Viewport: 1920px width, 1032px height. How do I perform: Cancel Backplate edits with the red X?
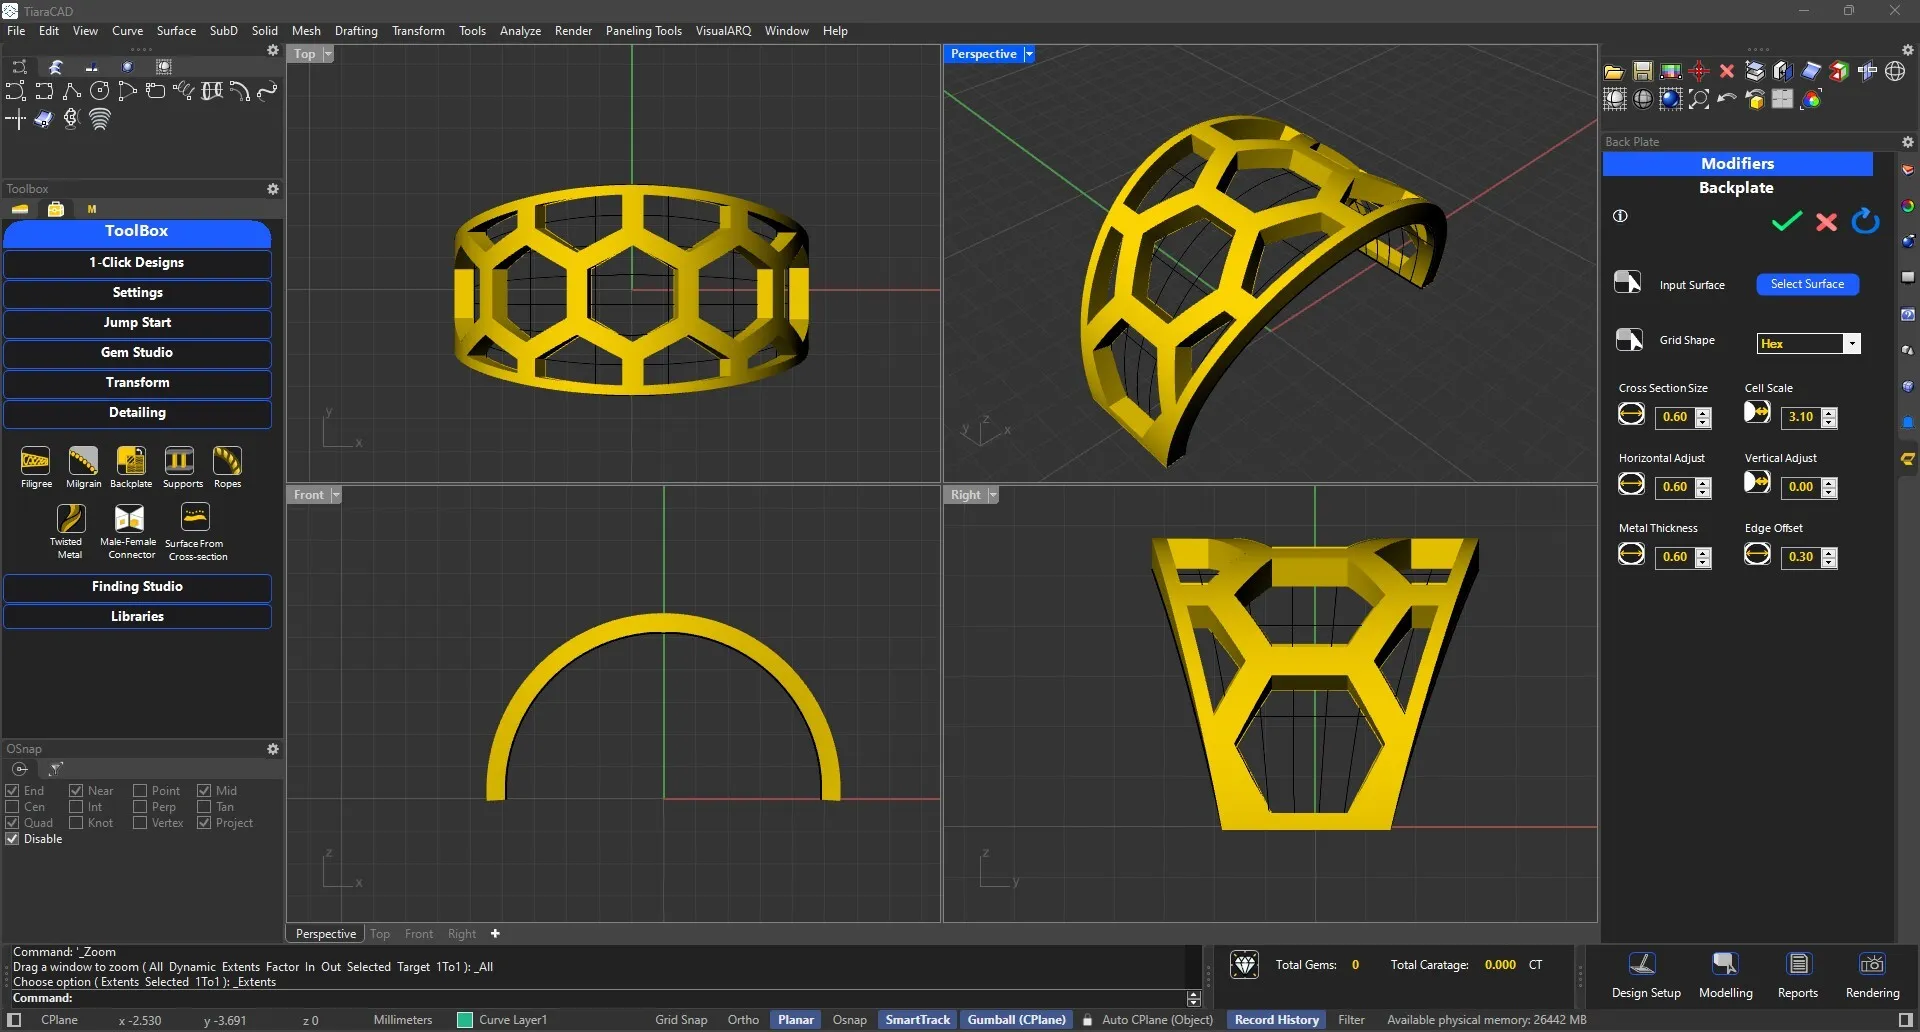click(1826, 222)
